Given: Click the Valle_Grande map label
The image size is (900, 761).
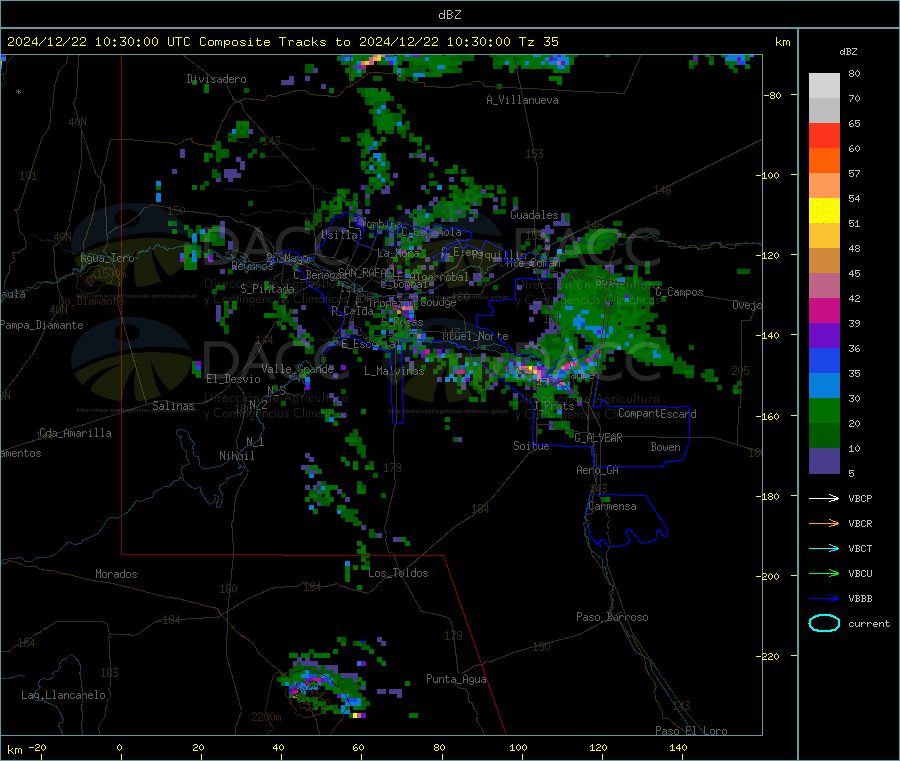Looking at the screenshot, I should click(297, 368).
